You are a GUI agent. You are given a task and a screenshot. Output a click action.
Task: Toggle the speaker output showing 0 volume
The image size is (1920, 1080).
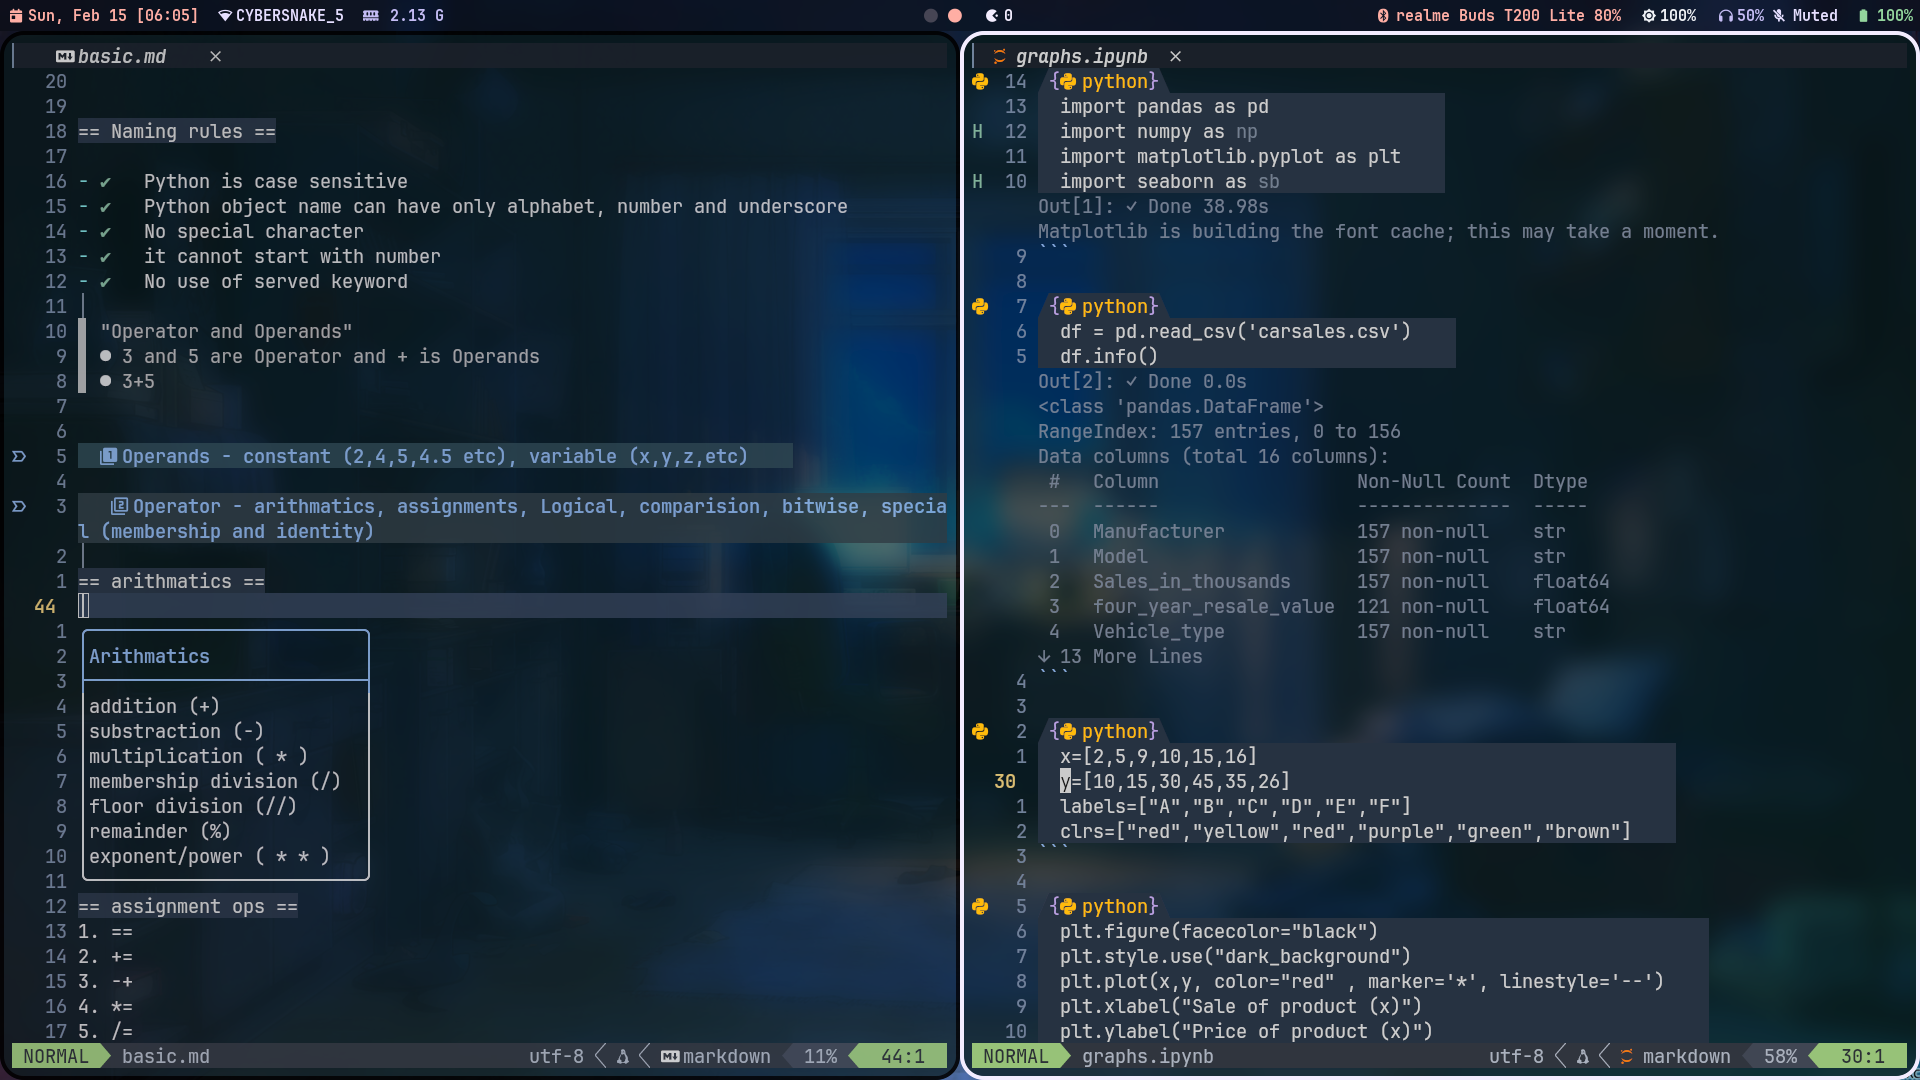coord(993,15)
